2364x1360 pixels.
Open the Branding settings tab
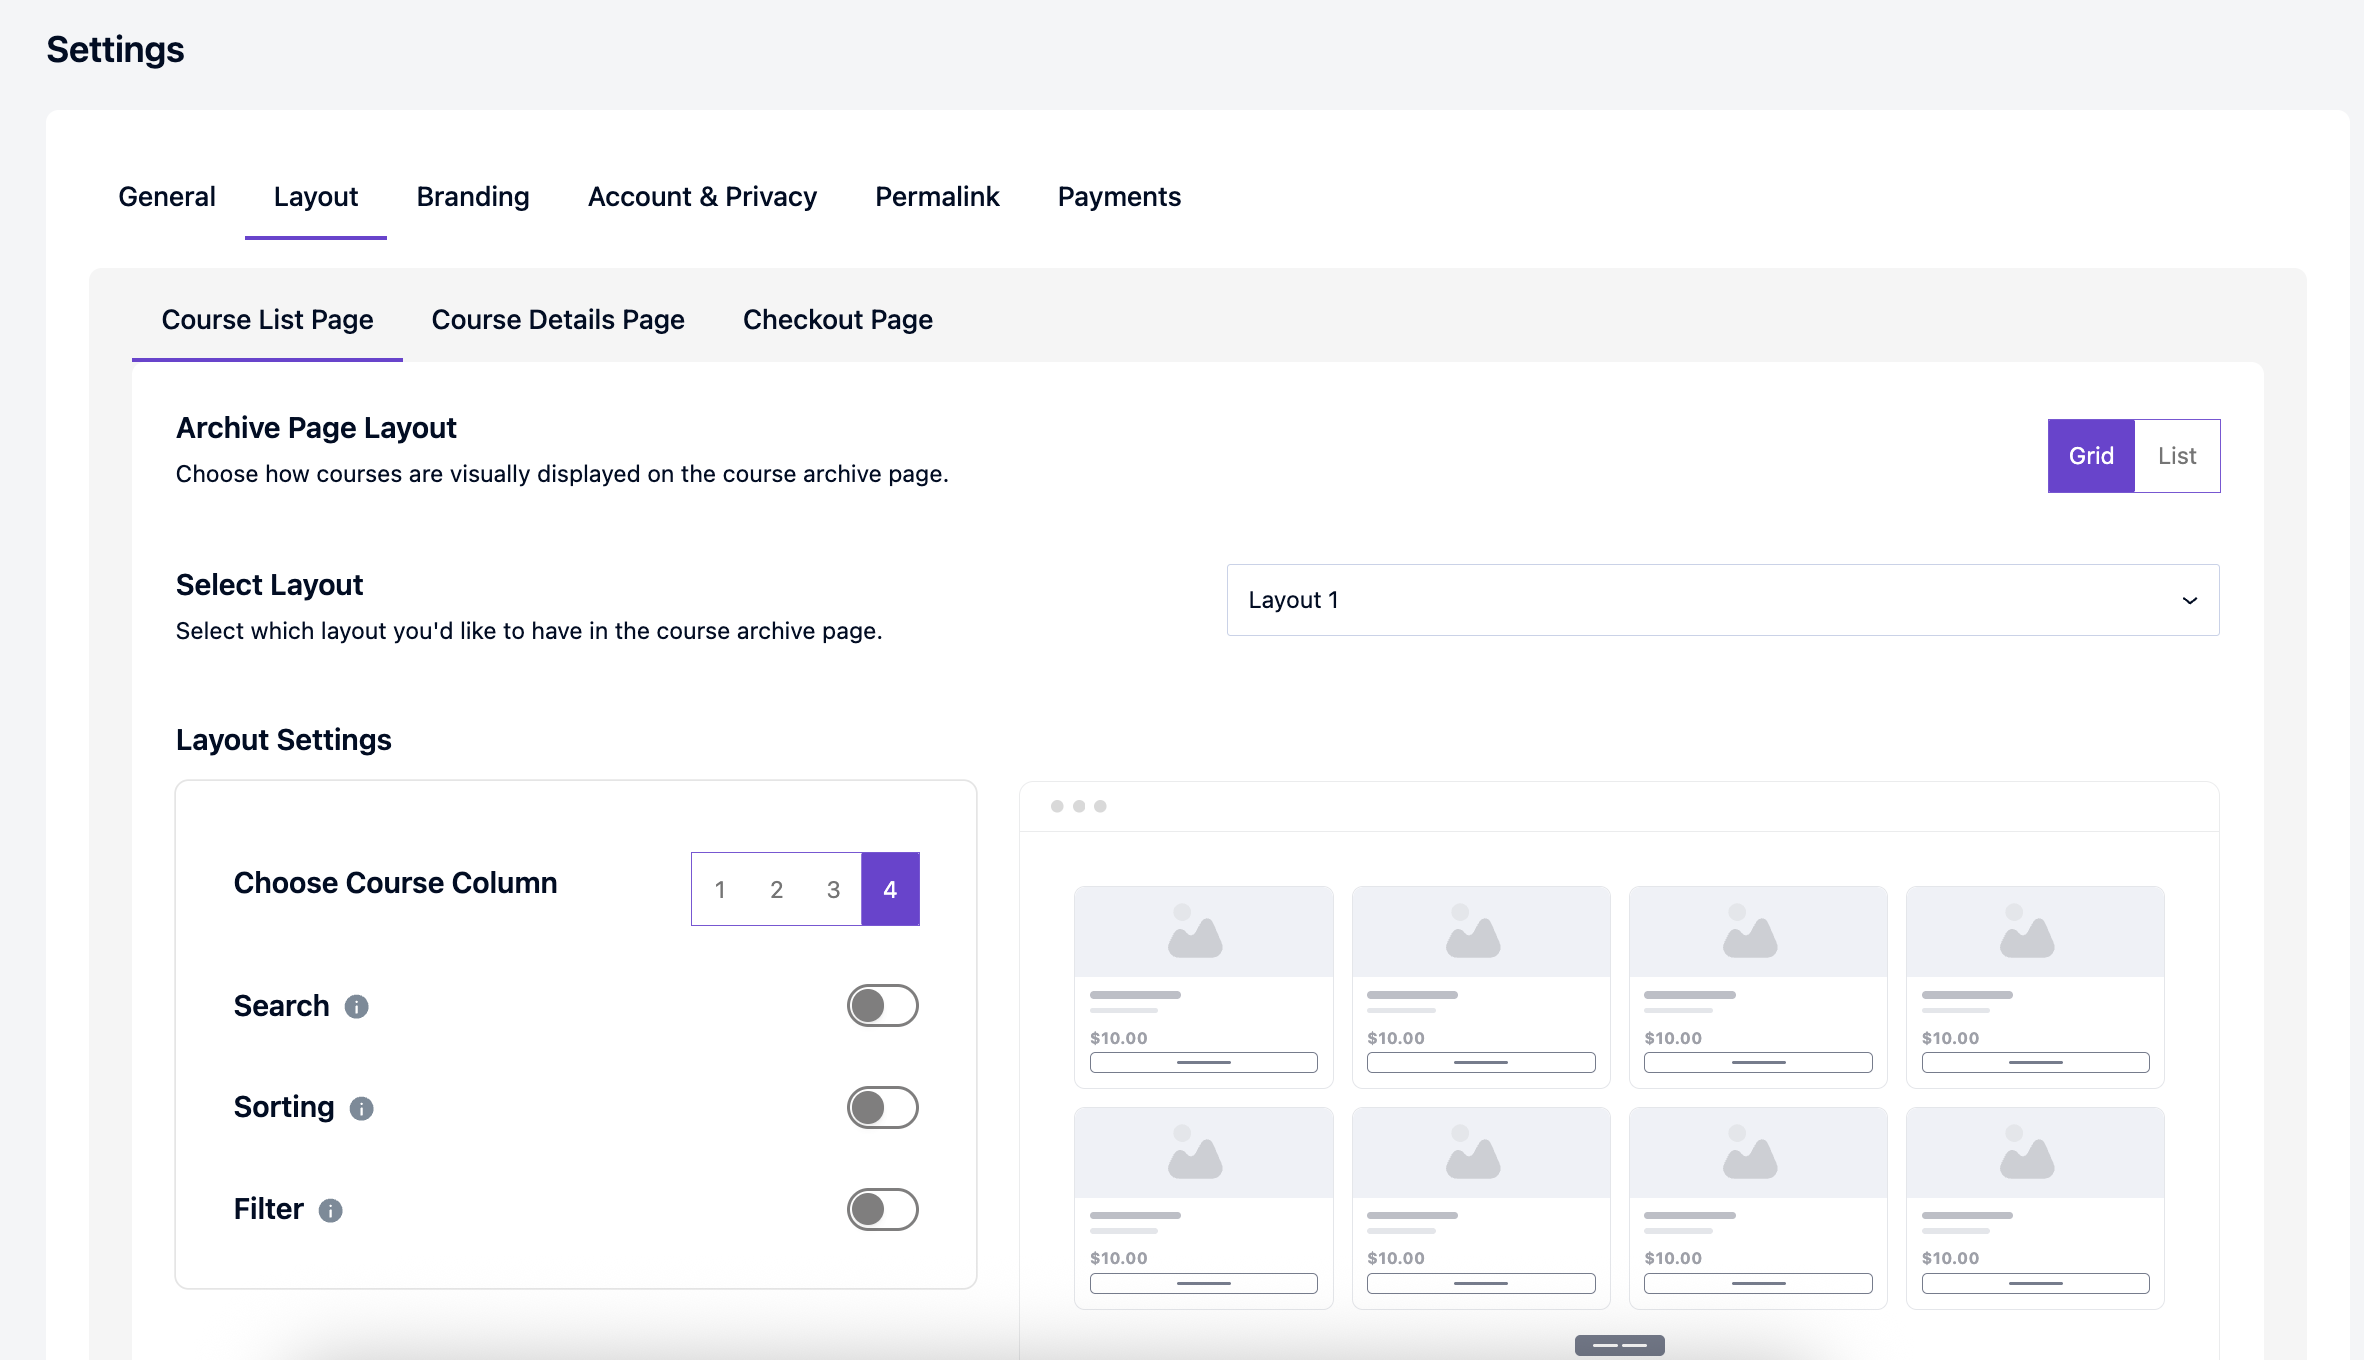(x=472, y=196)
